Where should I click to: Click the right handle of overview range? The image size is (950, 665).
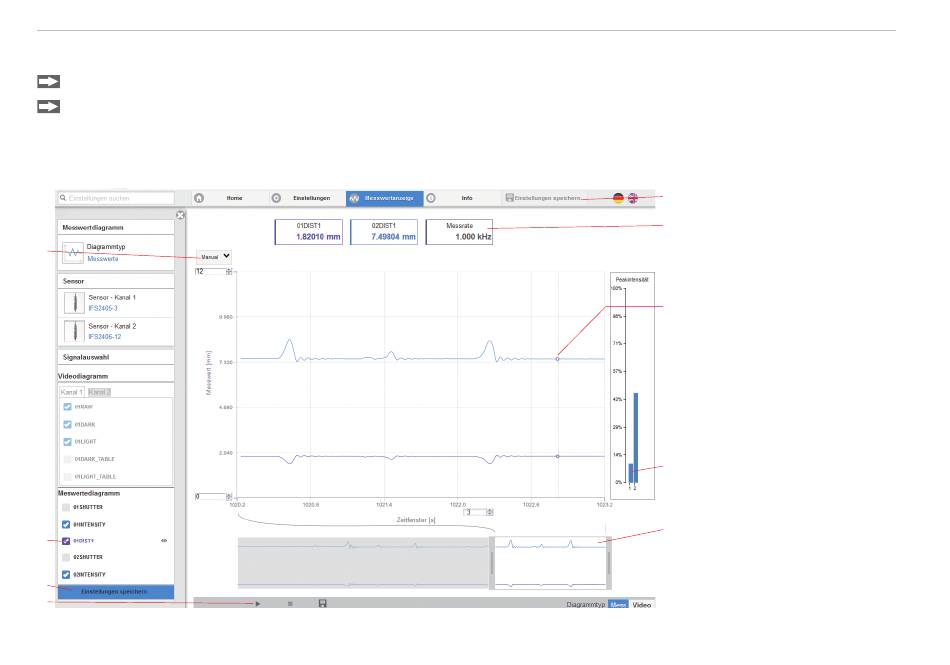[x=608, y=563]
